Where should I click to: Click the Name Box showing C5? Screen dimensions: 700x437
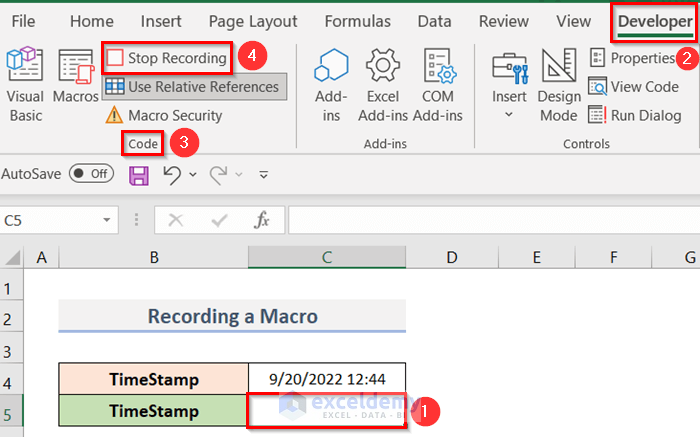point(51,220)
